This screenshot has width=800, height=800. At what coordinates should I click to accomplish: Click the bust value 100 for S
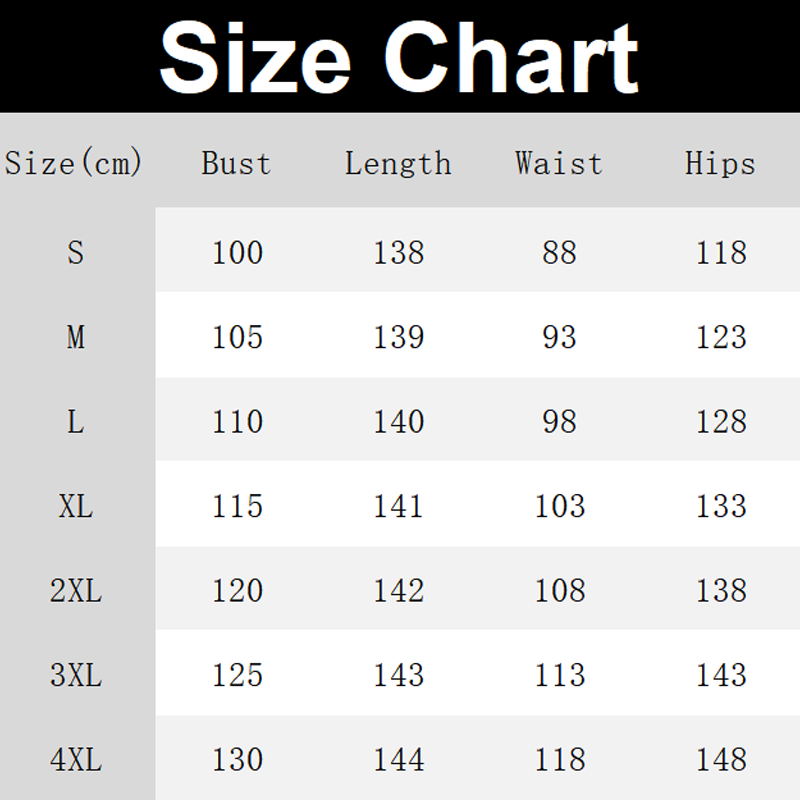237,252
